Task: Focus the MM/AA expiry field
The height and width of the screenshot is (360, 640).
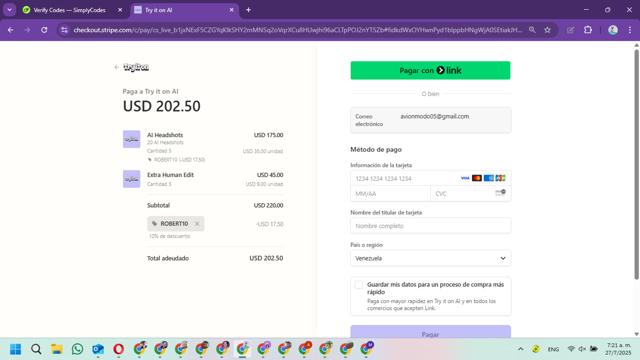Action: 390,193
